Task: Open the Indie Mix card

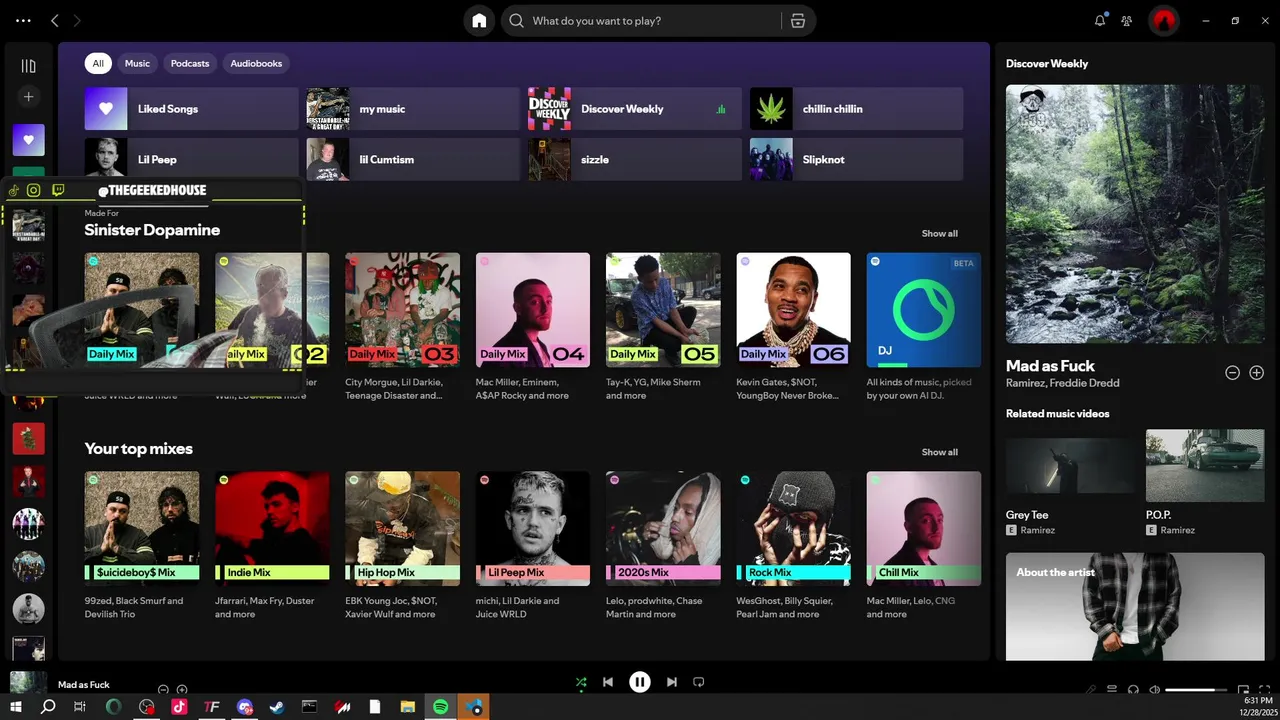Action: (272, 546)
